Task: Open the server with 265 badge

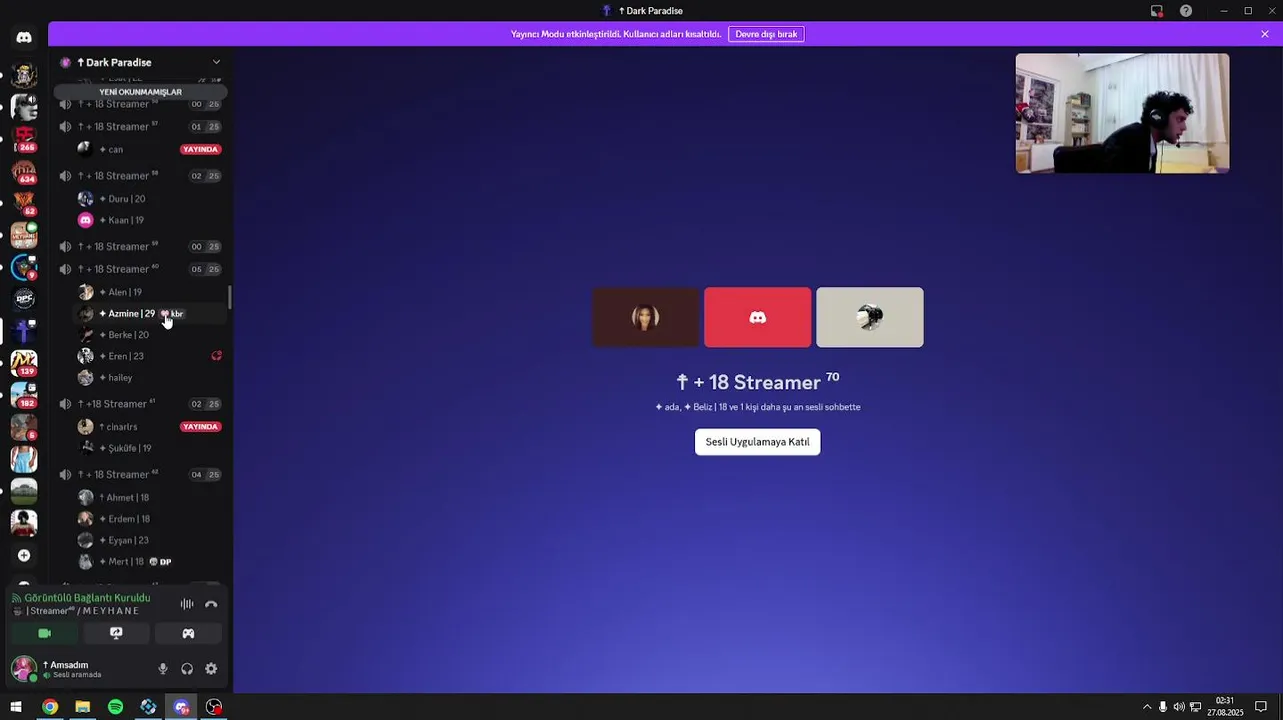Action: click(x=24, y=139)
